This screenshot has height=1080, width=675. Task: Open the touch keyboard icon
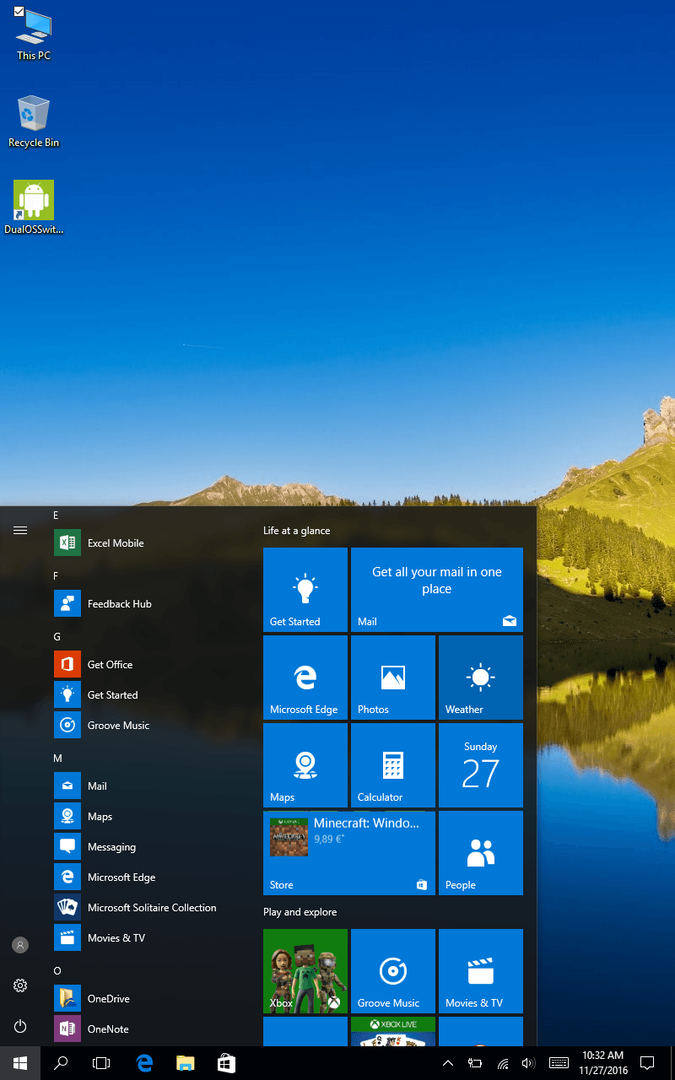click(x=559, y=1063)
